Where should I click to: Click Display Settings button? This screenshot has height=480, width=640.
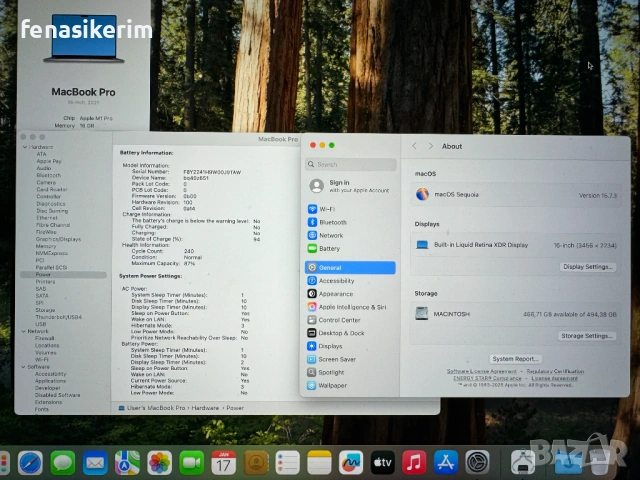click(x=587, y=267)
